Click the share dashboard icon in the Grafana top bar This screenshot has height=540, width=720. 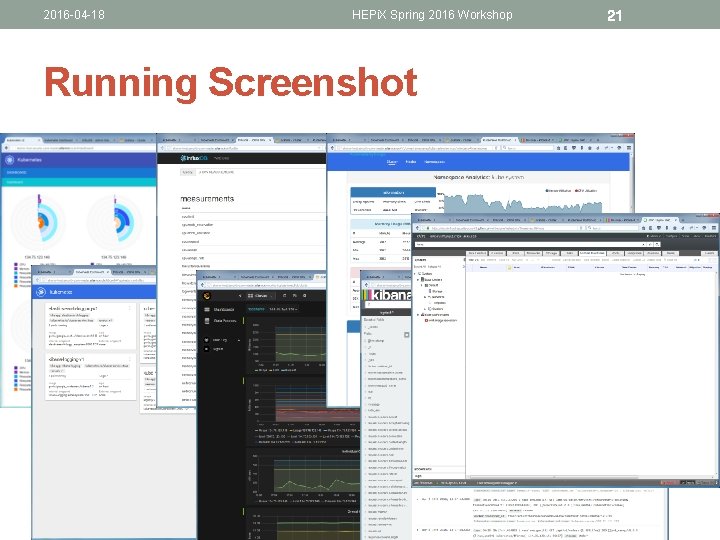point(284,296)
